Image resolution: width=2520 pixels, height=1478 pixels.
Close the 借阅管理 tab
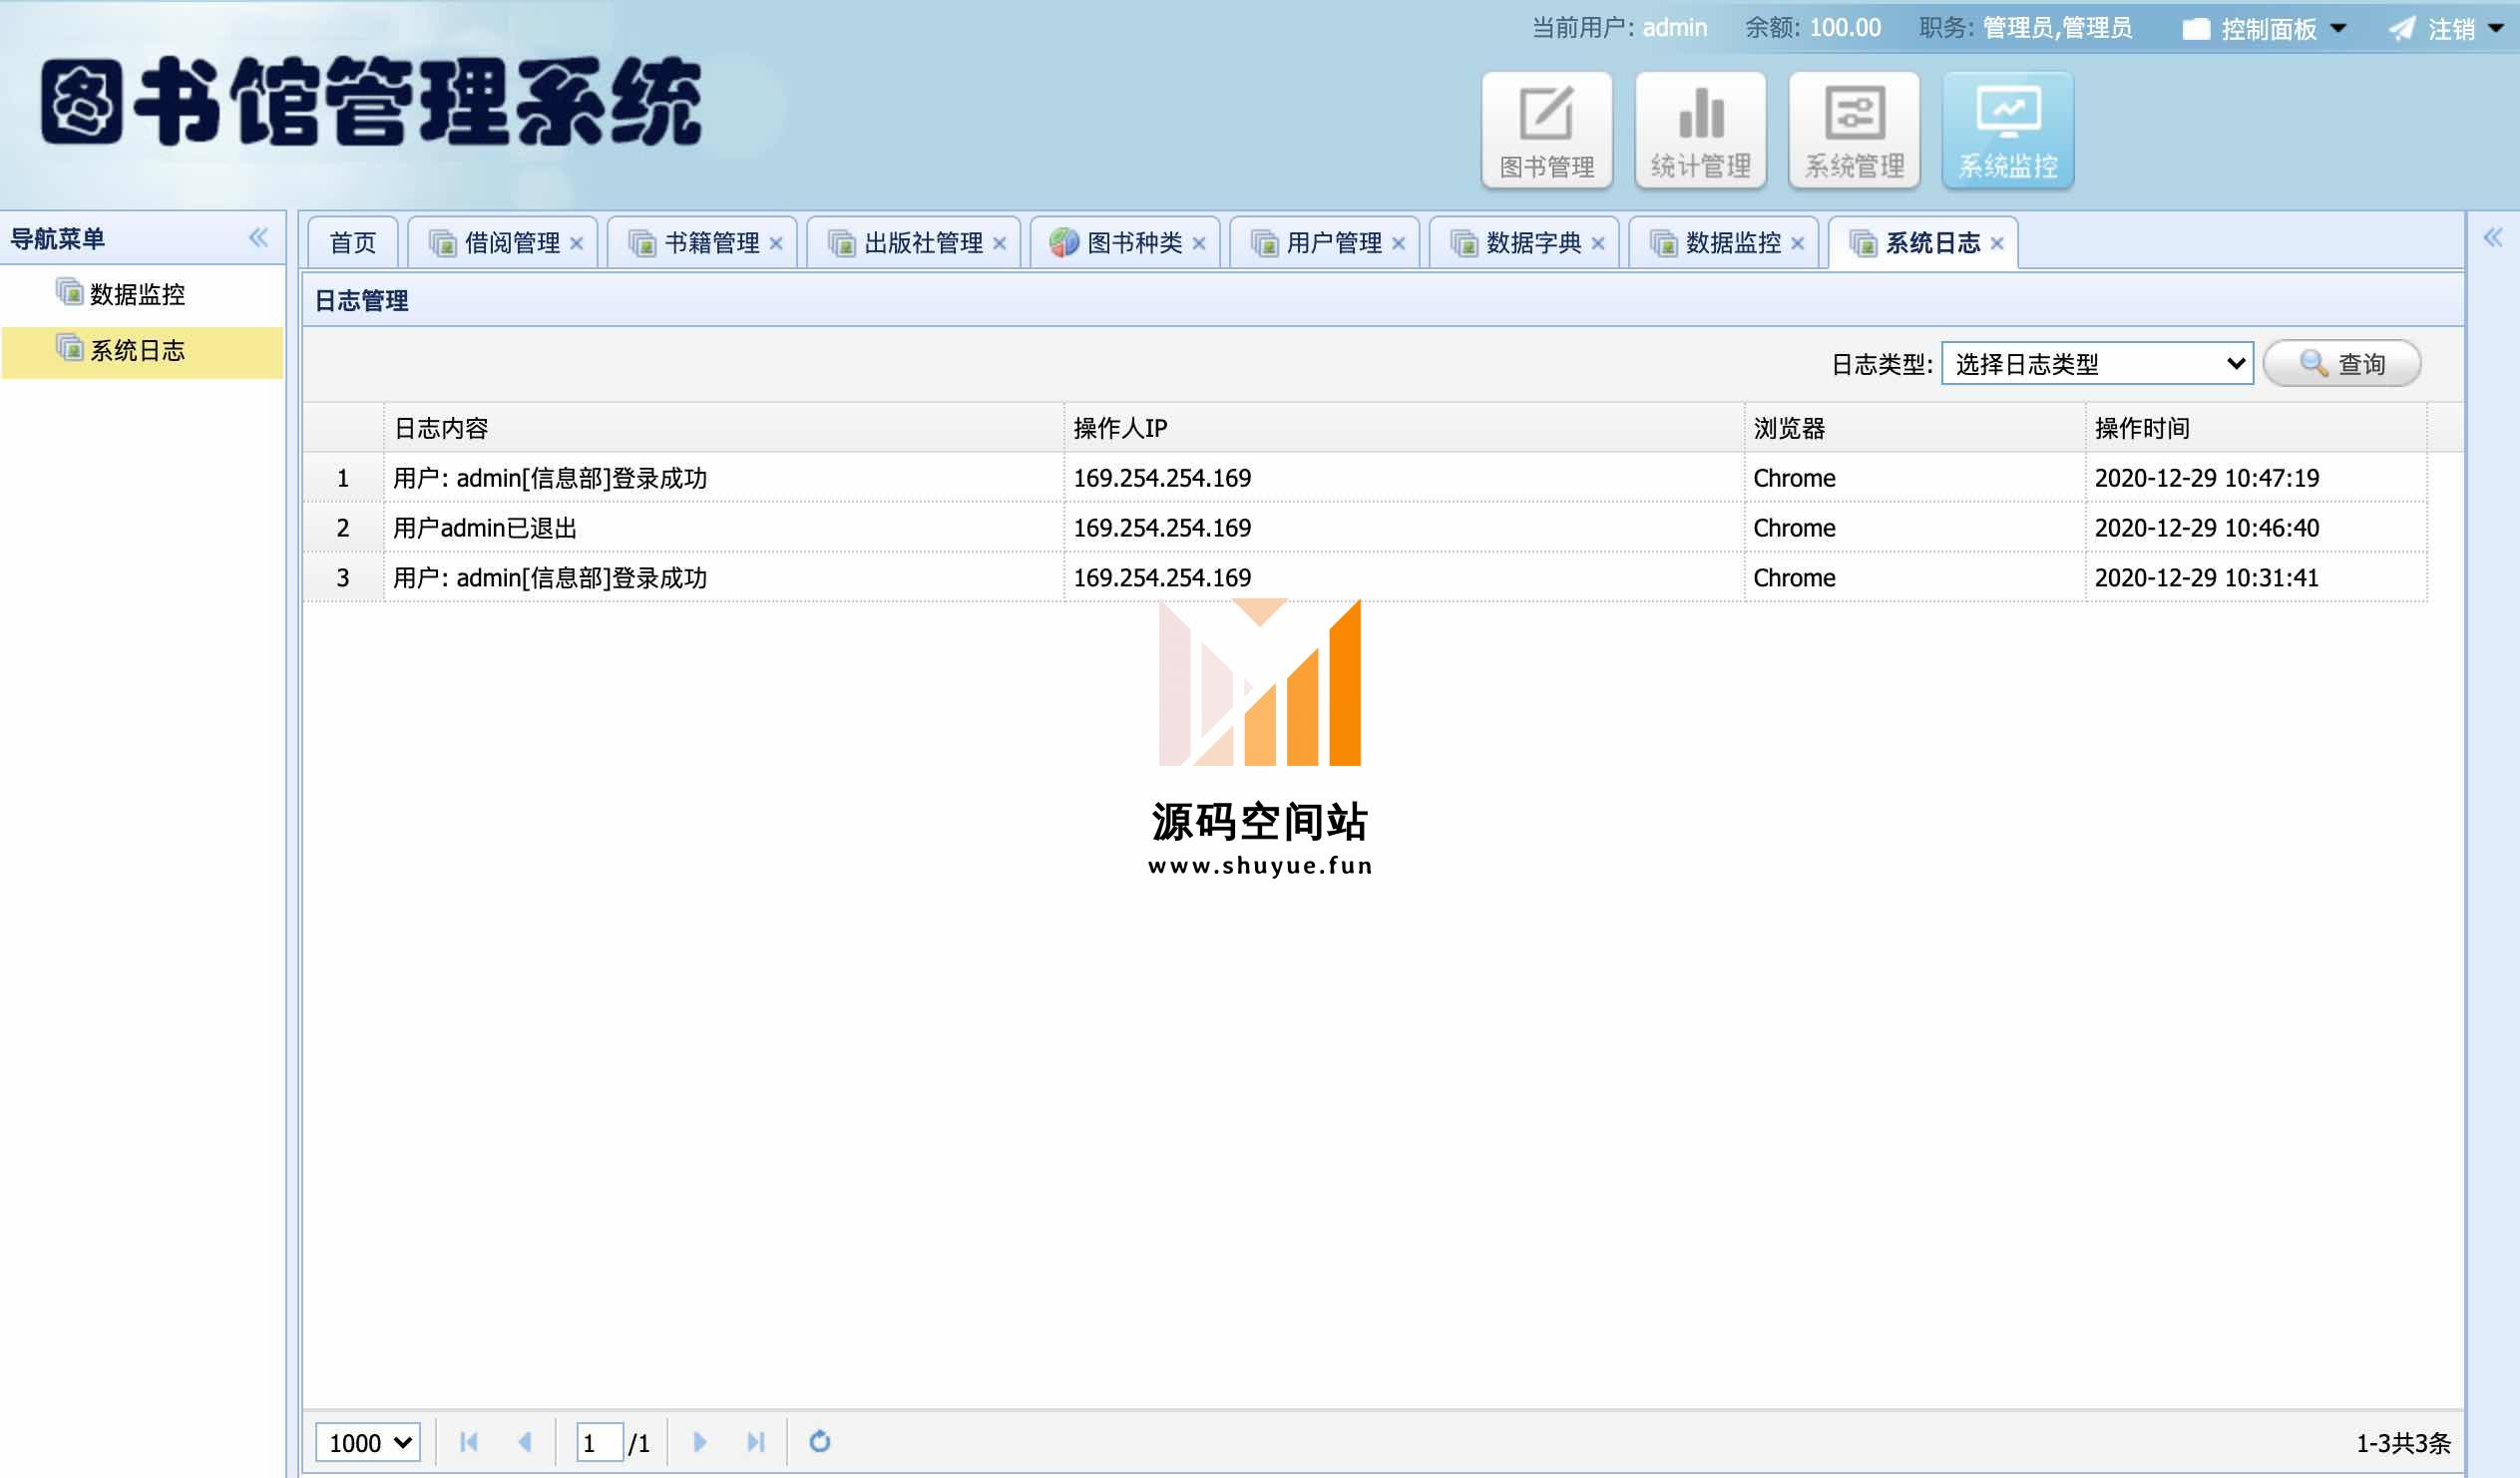tap(577, 243)
